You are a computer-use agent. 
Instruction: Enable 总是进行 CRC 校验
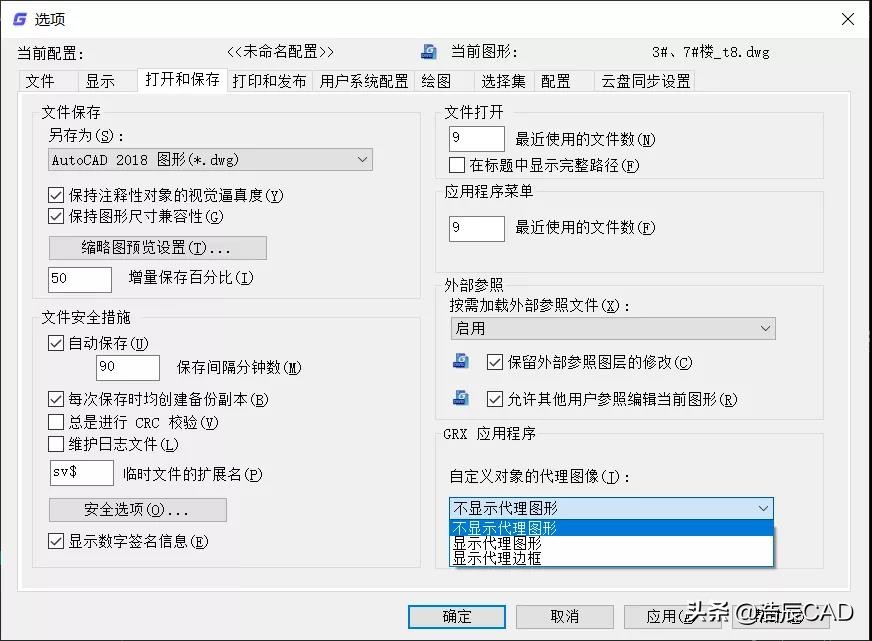(56, 422)
